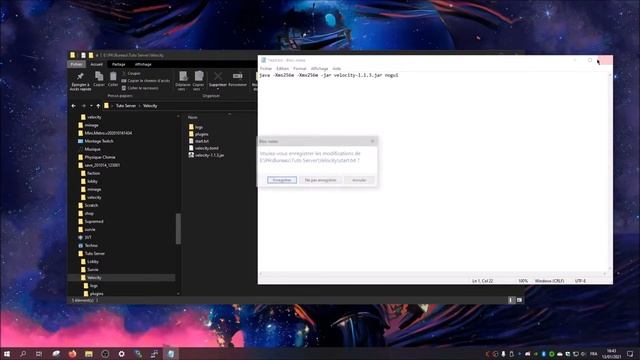Open the Déplacer vers ribbon button
This screenshot has height=360, width=640.
(182, 80)
